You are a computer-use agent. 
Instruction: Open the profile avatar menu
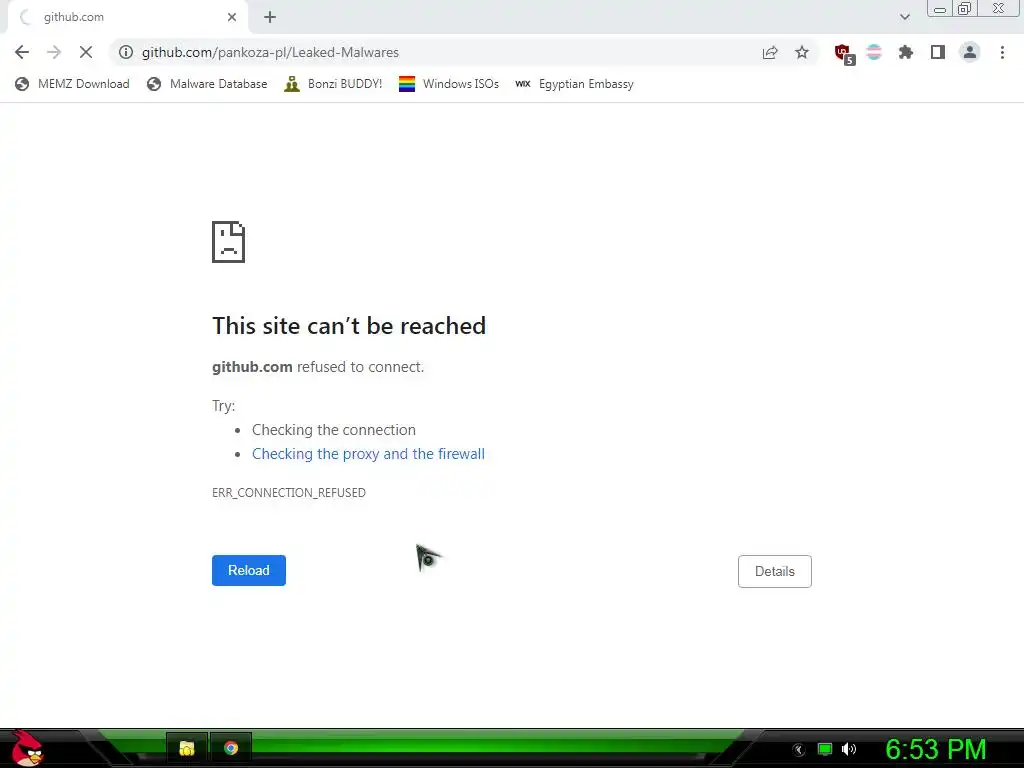pos(970,52)
